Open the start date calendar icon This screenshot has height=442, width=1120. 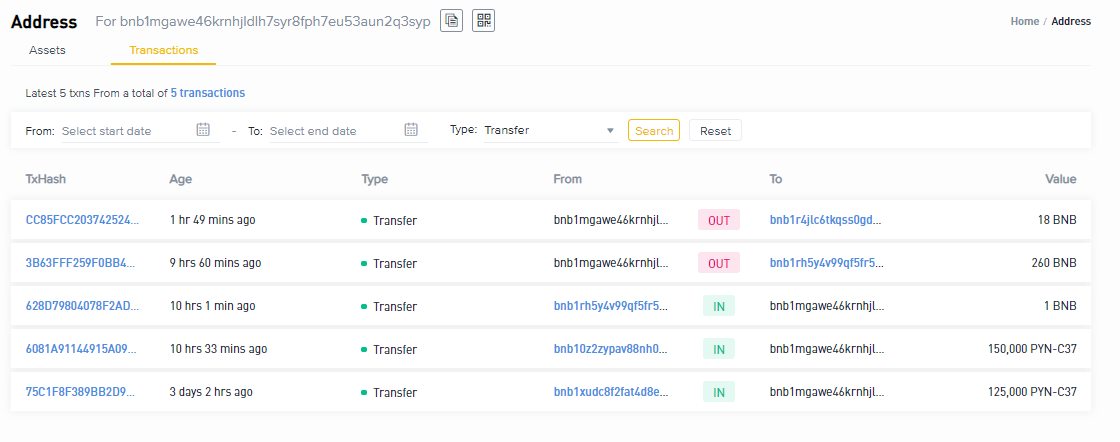coord(203,129)
